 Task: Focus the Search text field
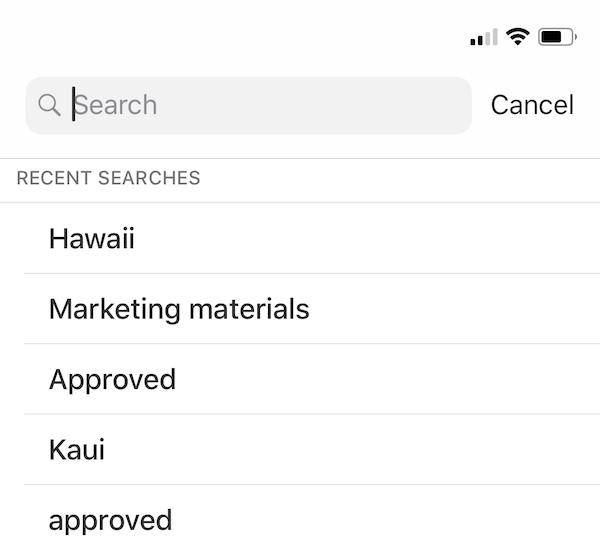[249, 106]
